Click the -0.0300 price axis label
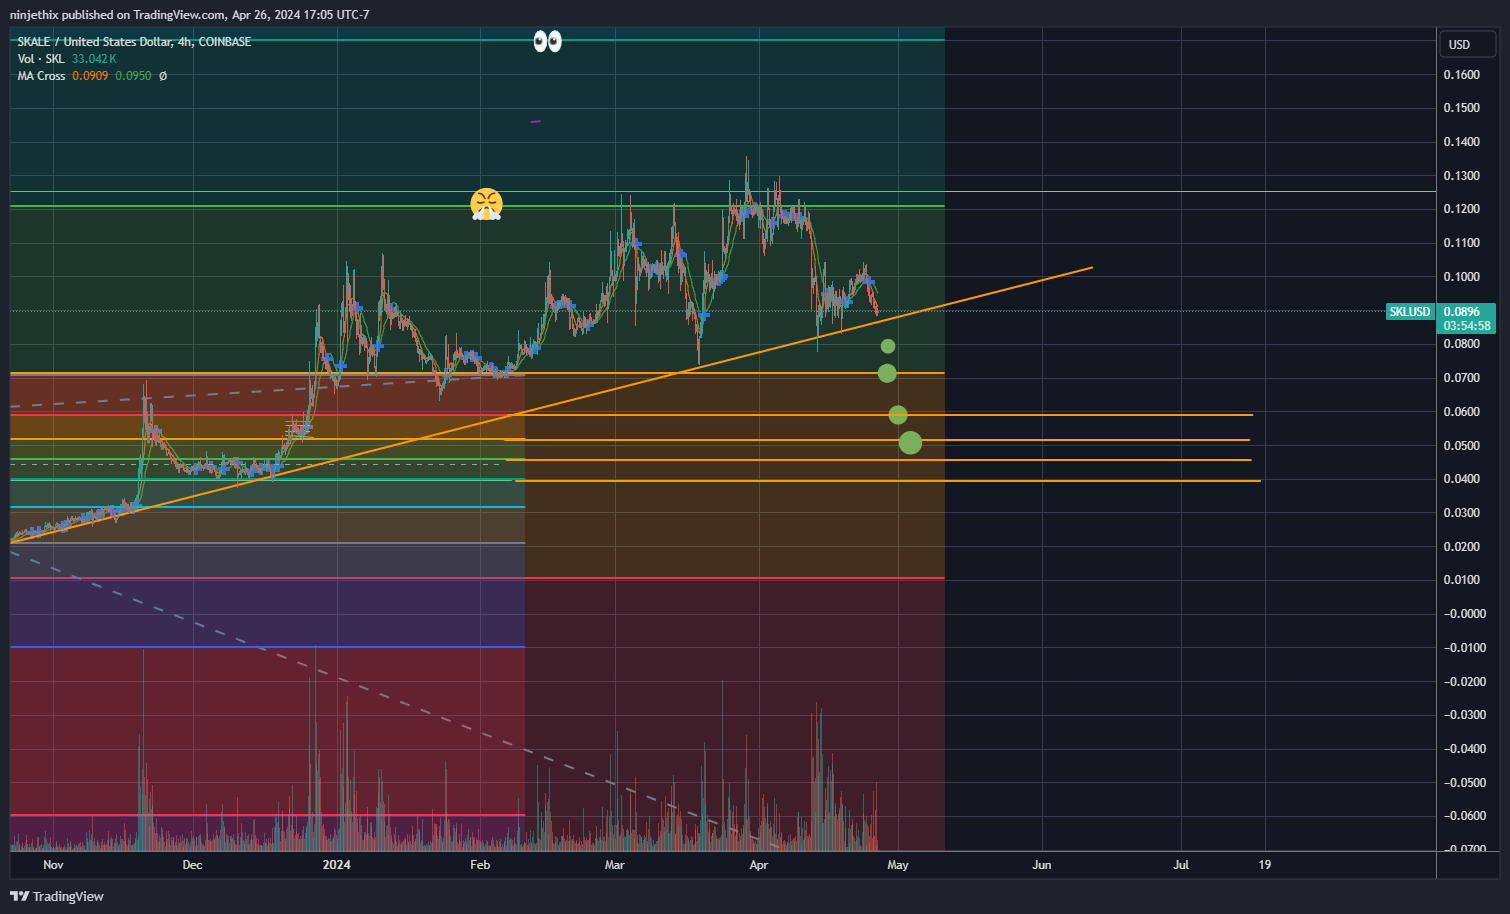Viewport: 1510px width, 914px height. (1465, 715)
